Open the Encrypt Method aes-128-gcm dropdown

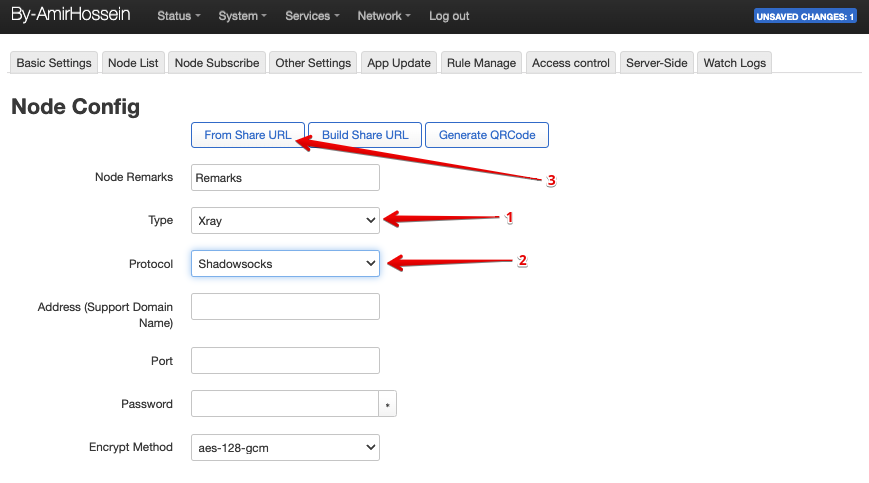pyautogui.click(x=285, y=447)
